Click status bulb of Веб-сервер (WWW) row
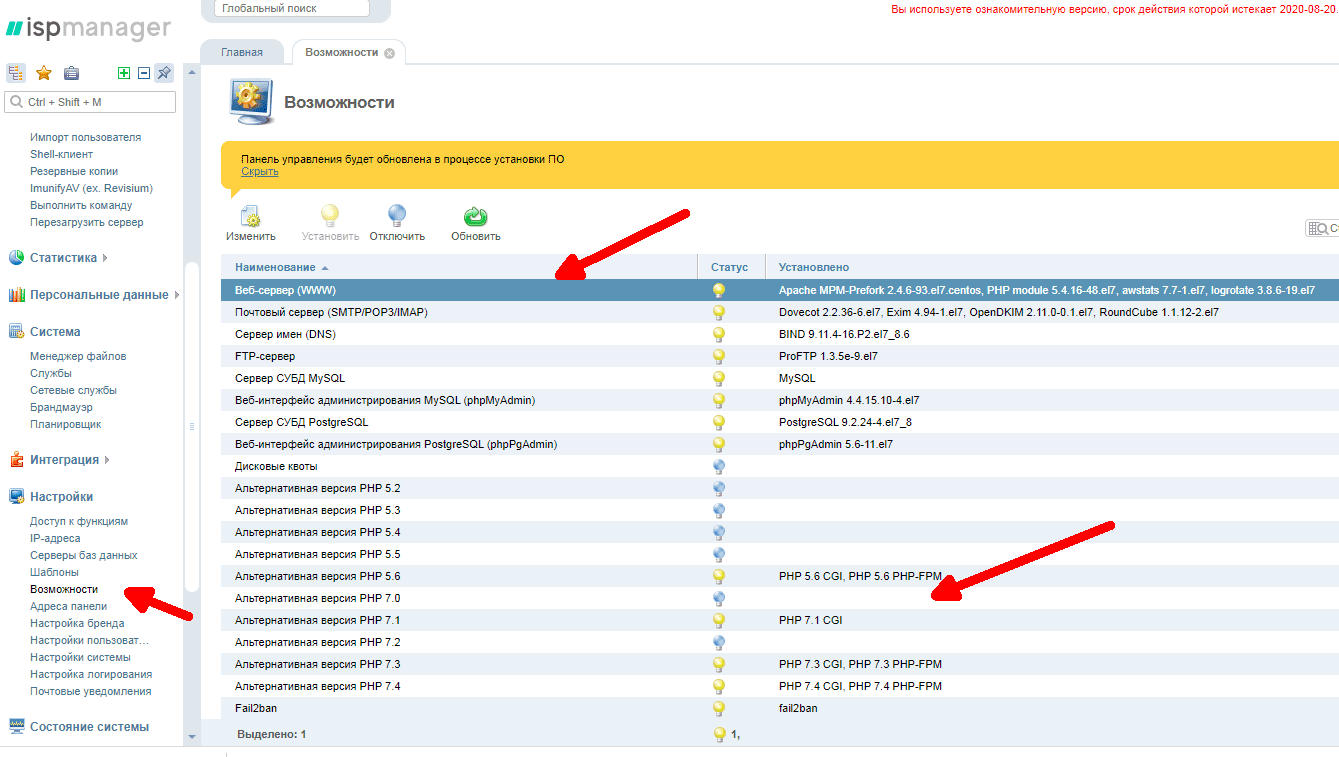The width and height of the screenshot is (1339, 757). (x=718, y=290)
